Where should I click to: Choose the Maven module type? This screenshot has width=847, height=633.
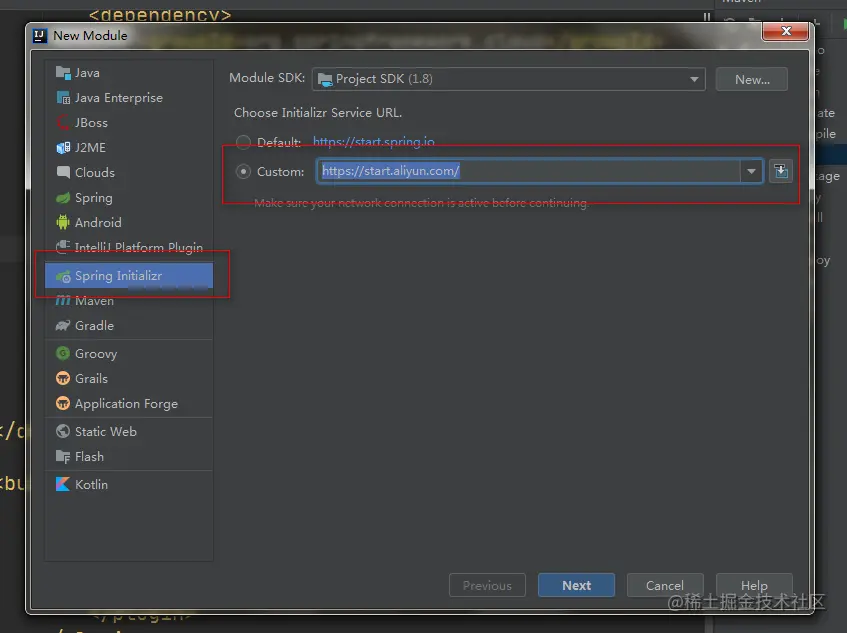(x=129, y=301)
